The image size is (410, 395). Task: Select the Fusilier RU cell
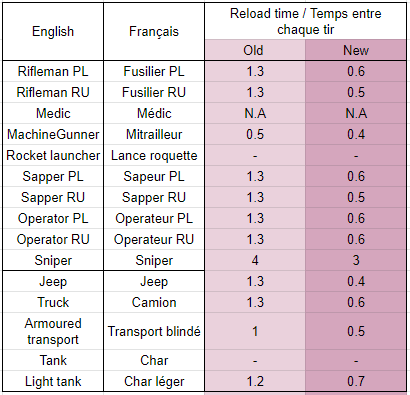point(154,92)
